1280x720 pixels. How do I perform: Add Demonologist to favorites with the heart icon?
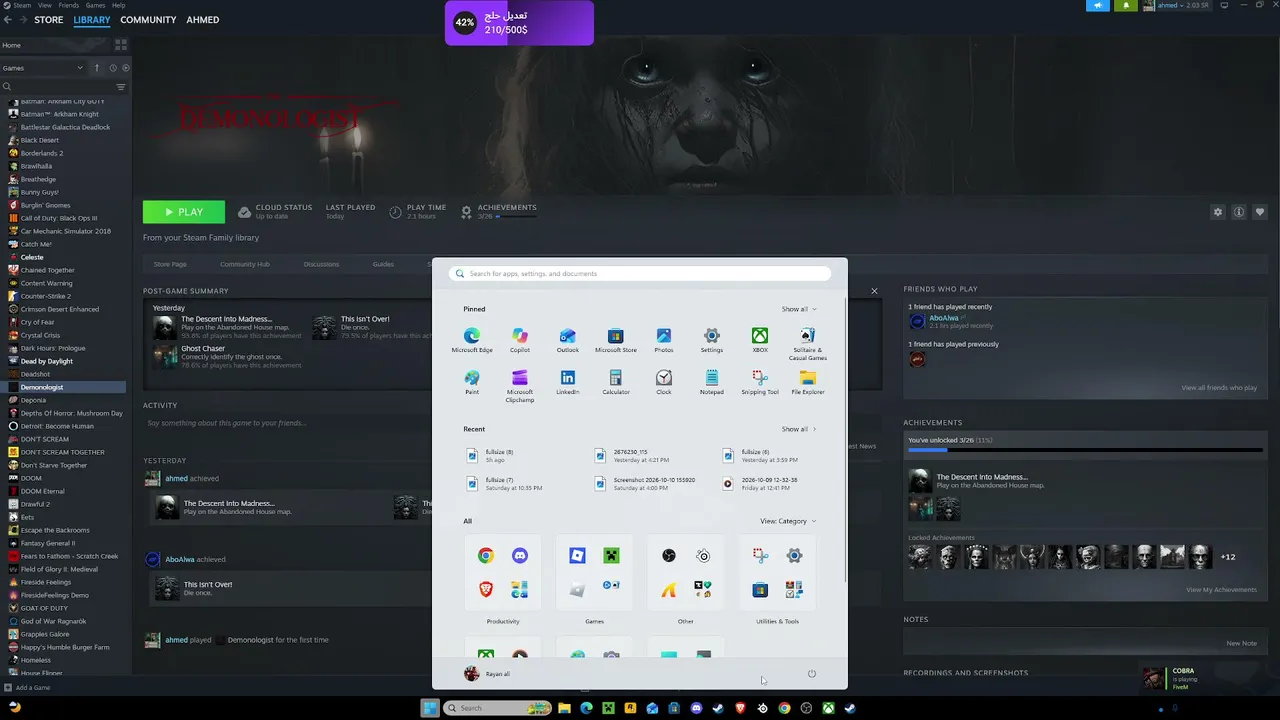pyautogui.click(x=1260, y=212)
